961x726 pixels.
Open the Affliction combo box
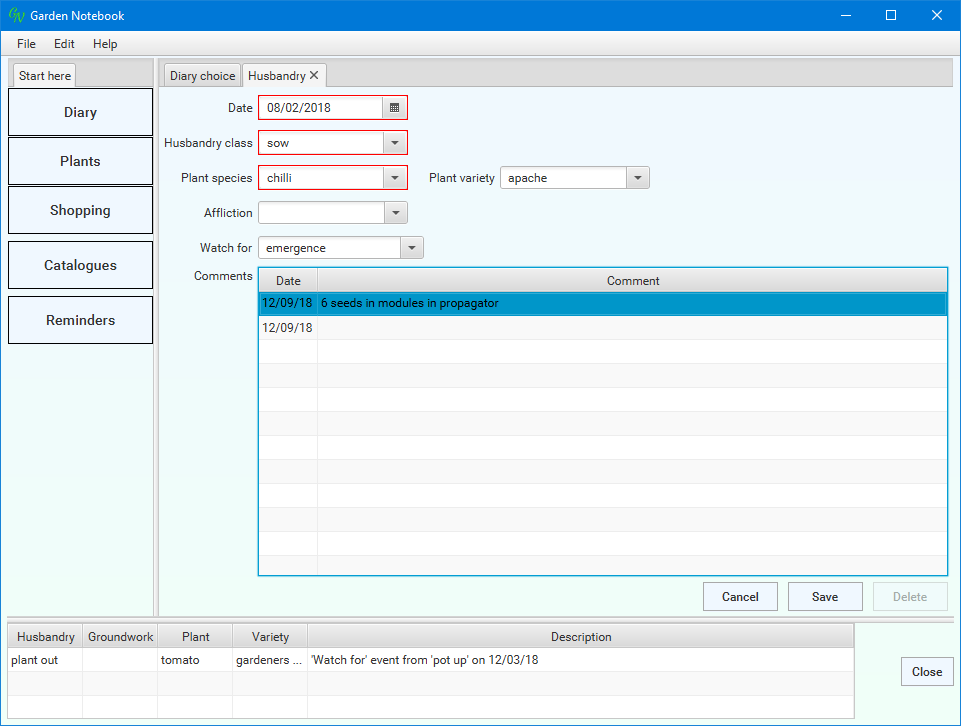(395, 213)
